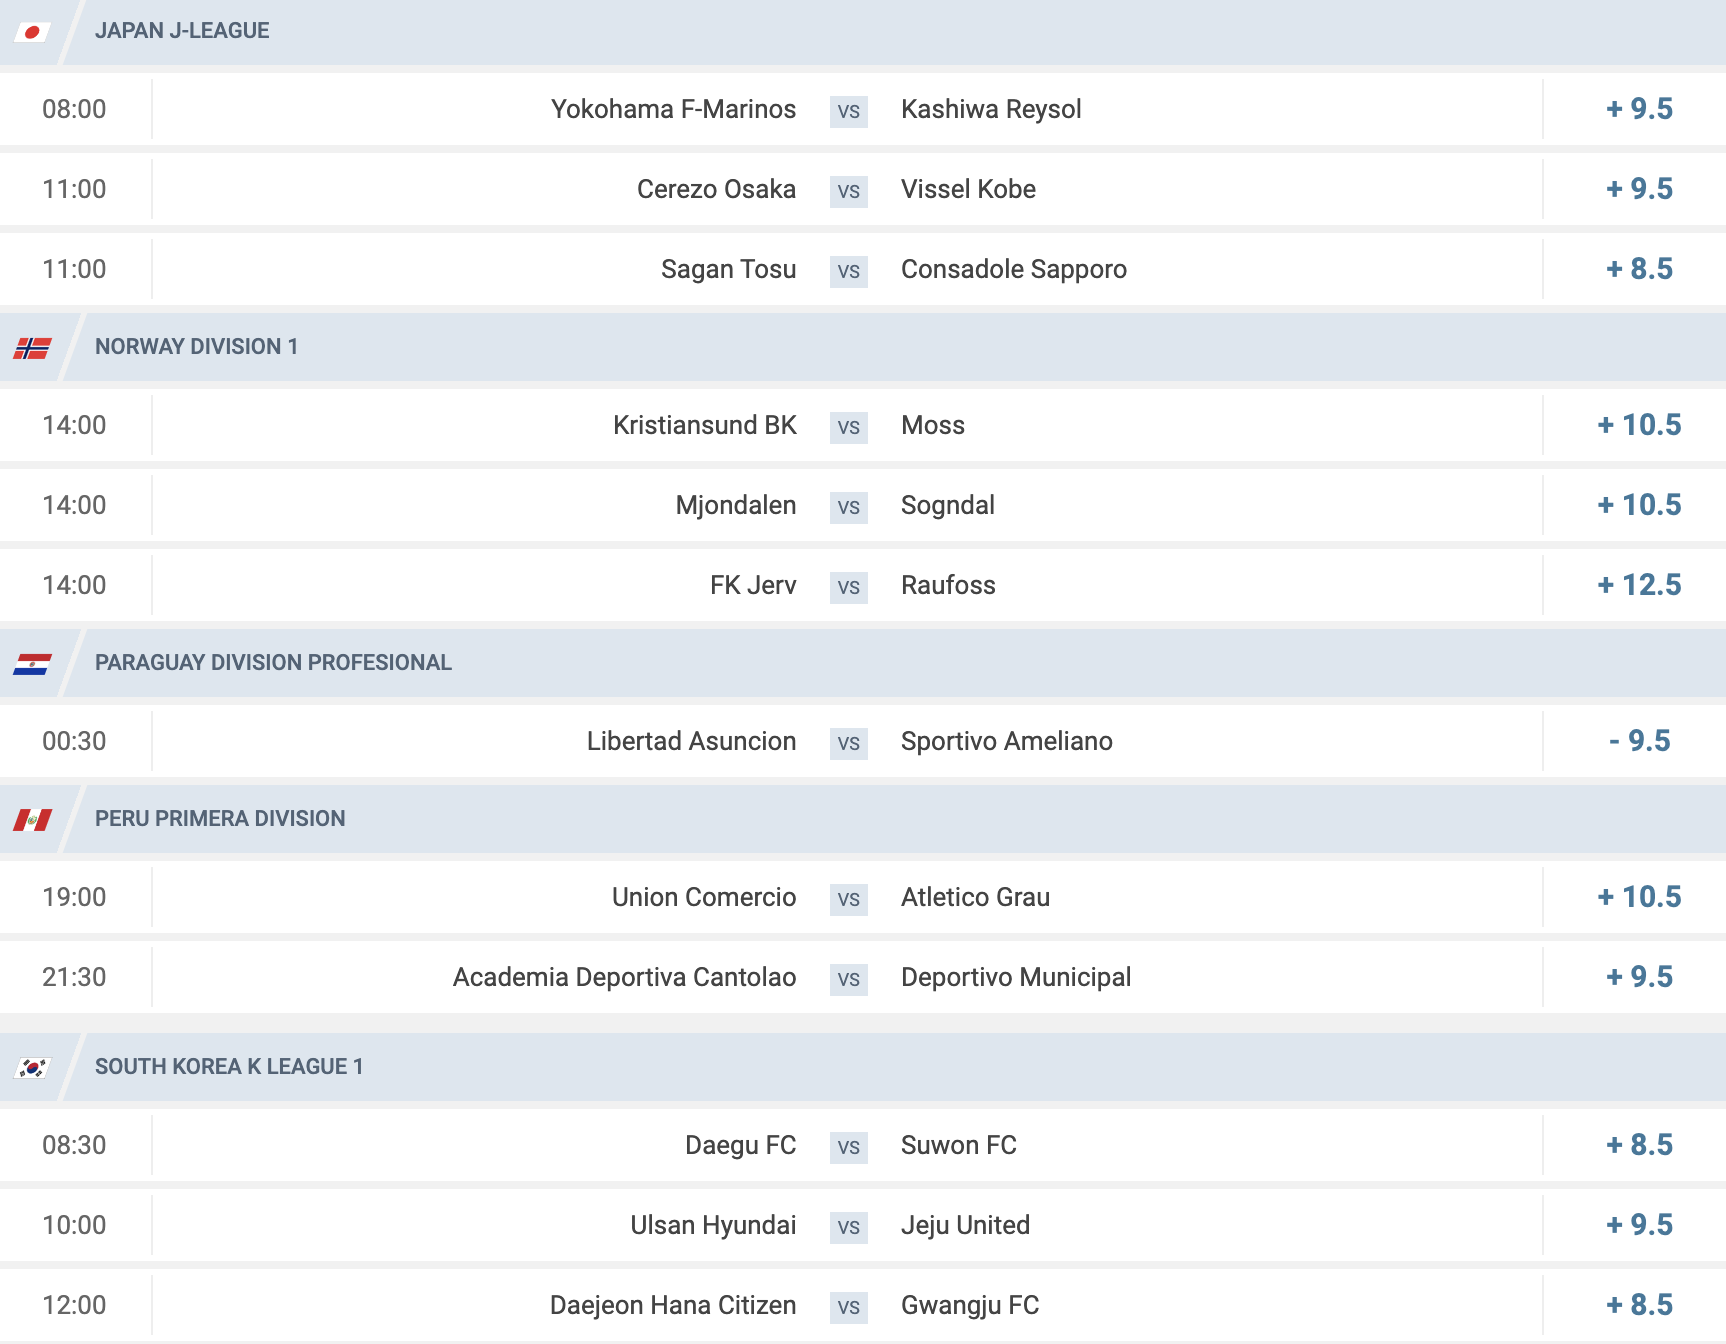Click +8.5 tip for Sagan Tosu match
The image size is (1726, 1344).
[x=1639, y=269]
